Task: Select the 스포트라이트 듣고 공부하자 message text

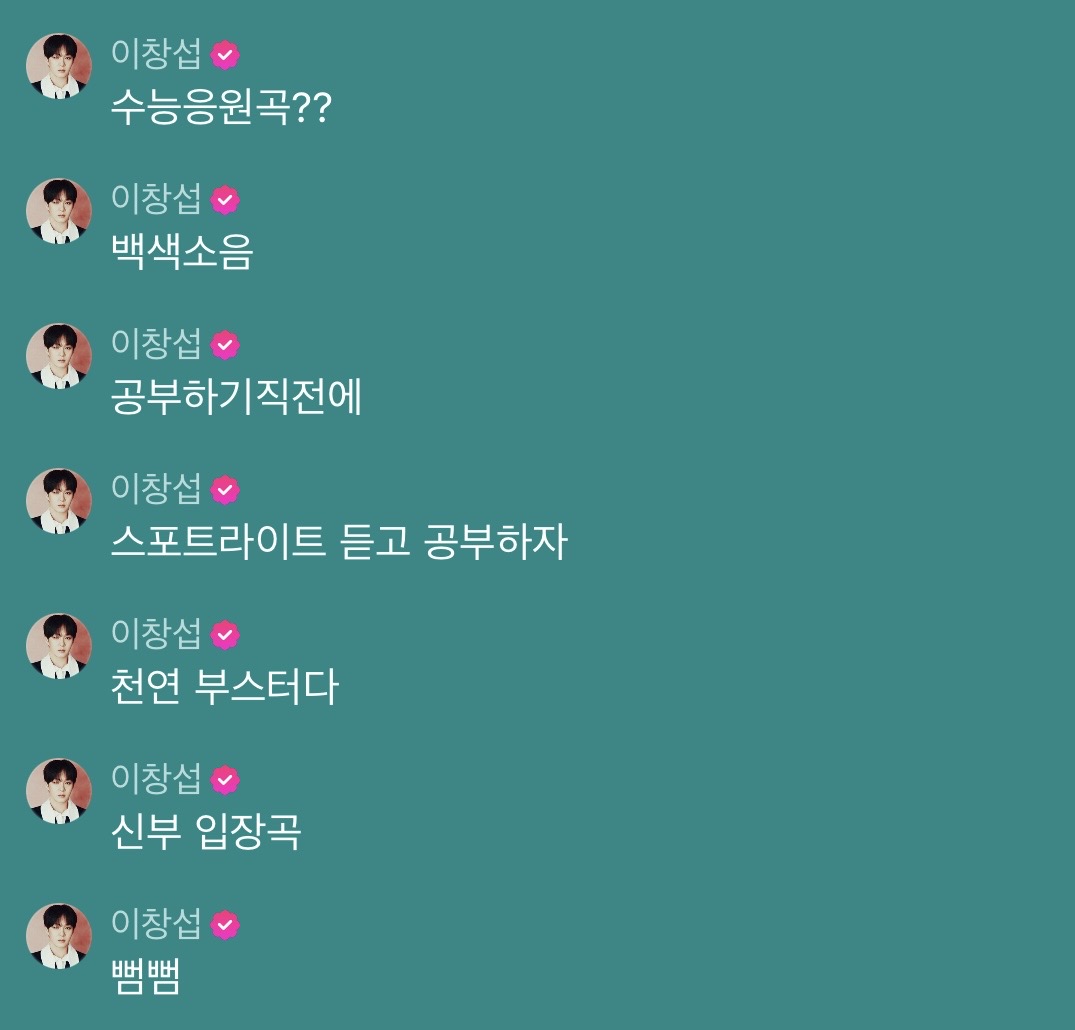Action: coord(339,542)
